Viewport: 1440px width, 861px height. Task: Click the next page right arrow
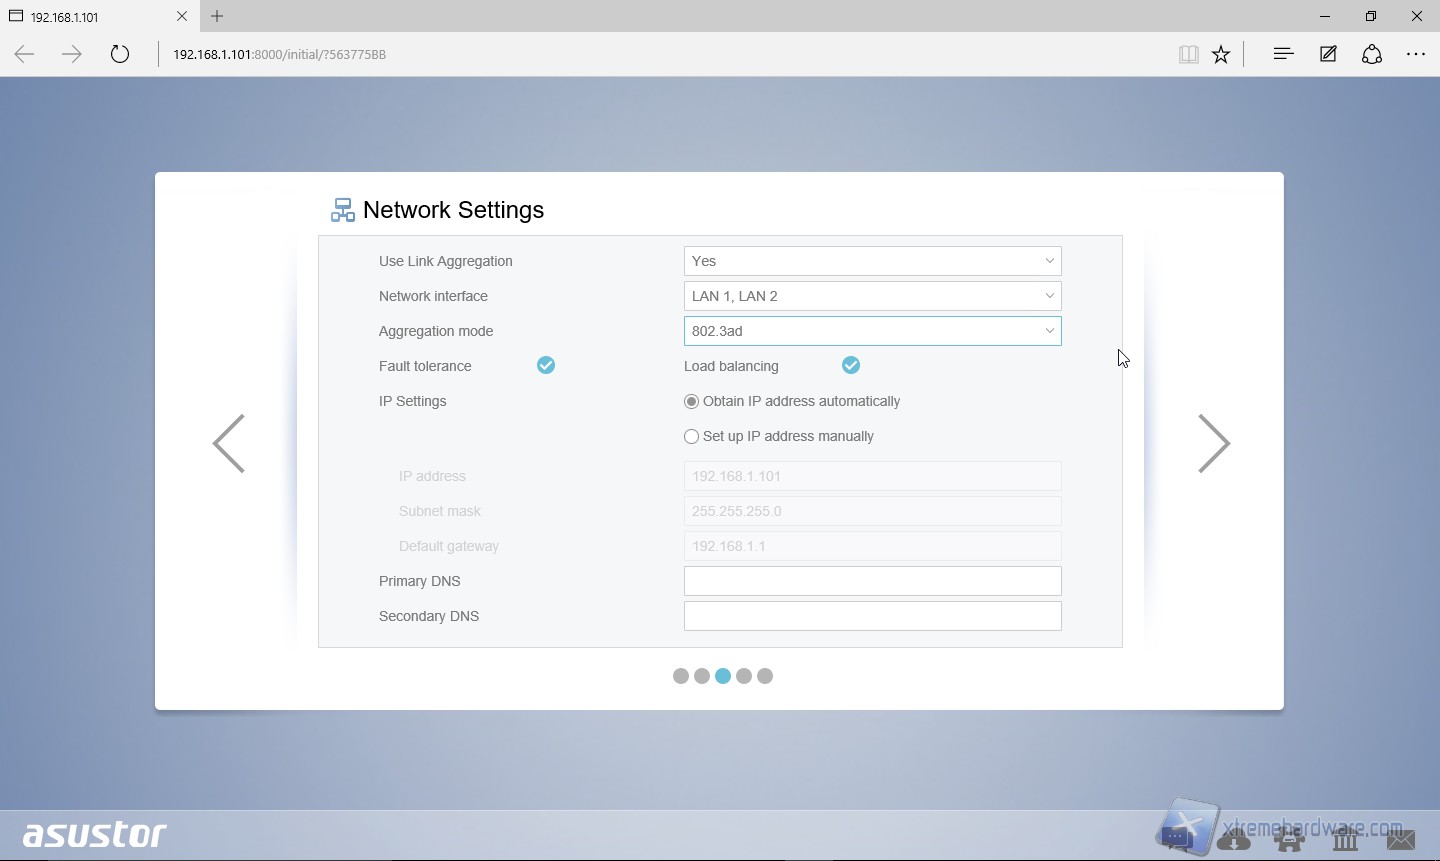coord(1213,443)
